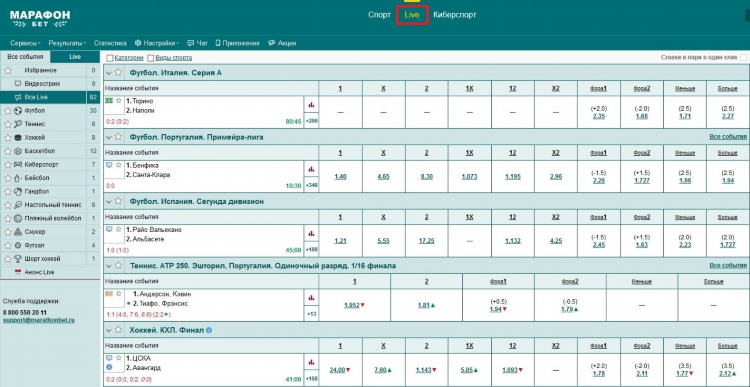Collapse the Хоккей КХЛ Финал section
The height and width of the screenshot is (387, 750).
click(x=109, y=330)
